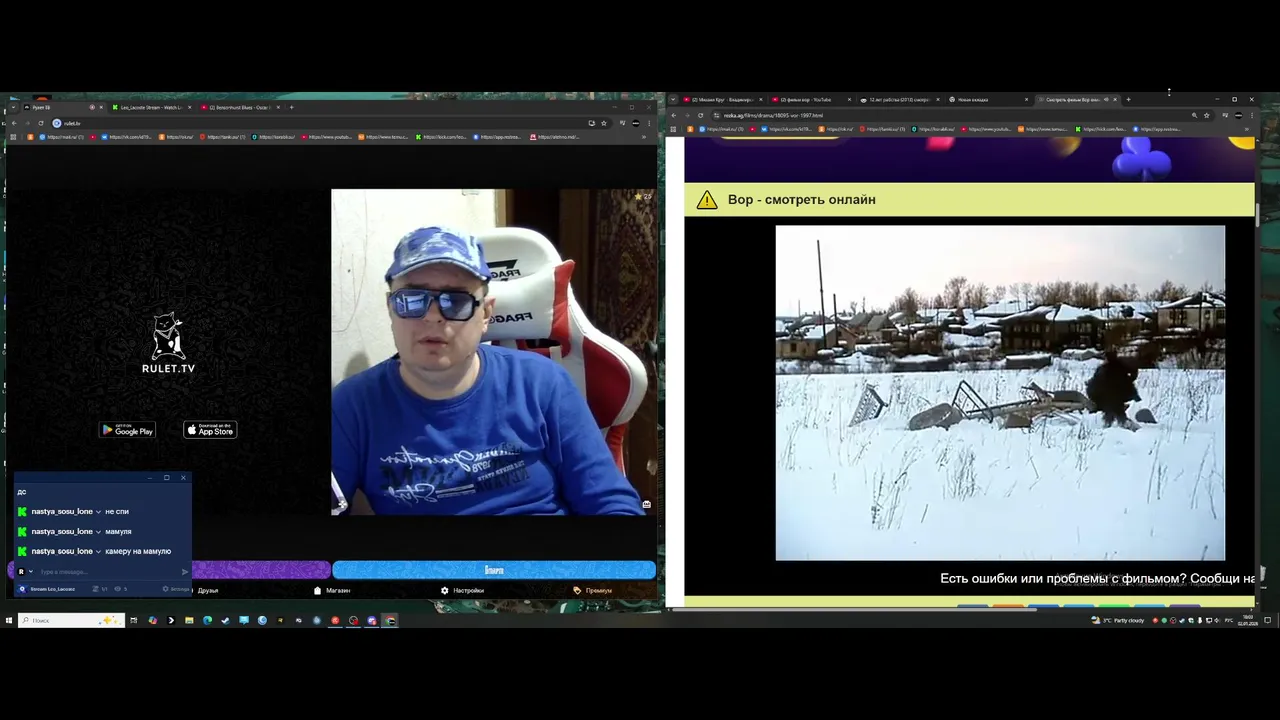Click the Вор movie video player
This screenshot has height=720, width=1280.
pos(1000,393)
